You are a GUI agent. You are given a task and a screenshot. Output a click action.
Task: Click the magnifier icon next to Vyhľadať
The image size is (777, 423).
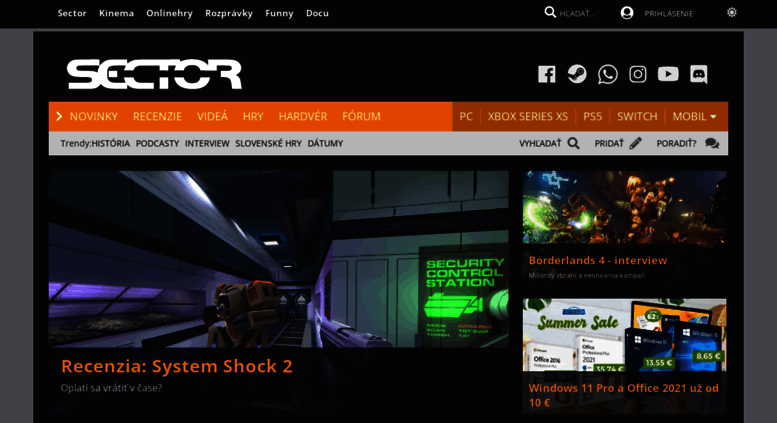[573, 144]
